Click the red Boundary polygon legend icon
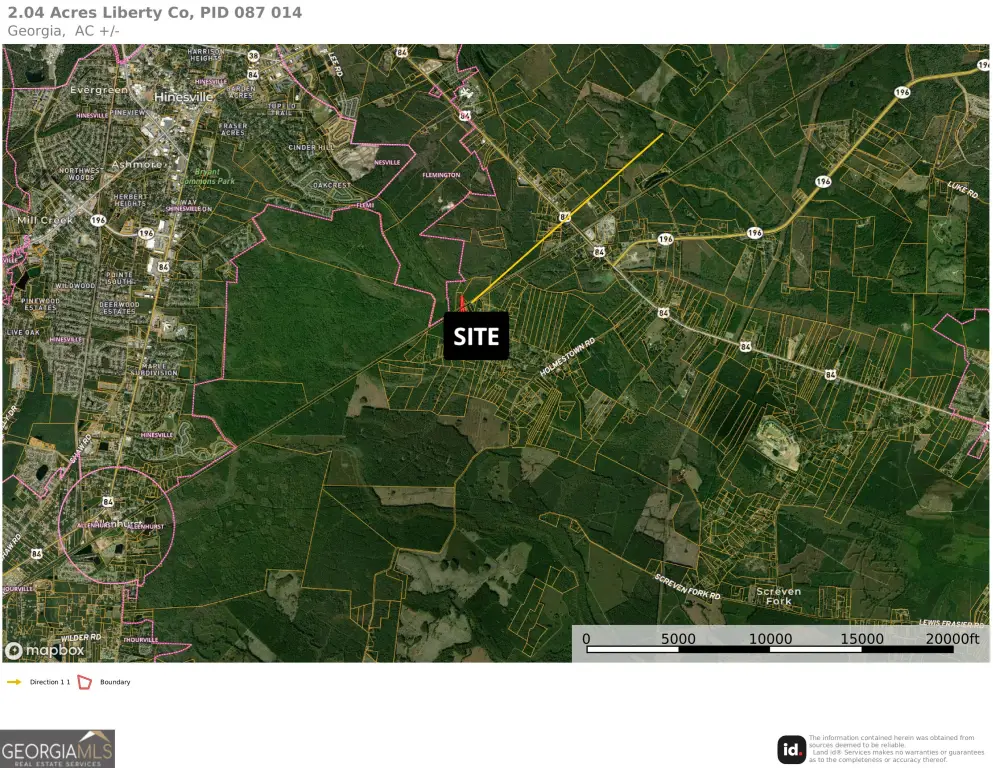Image resolution: width=993 pixels, height=768 pixels. [x=84, y=682]
